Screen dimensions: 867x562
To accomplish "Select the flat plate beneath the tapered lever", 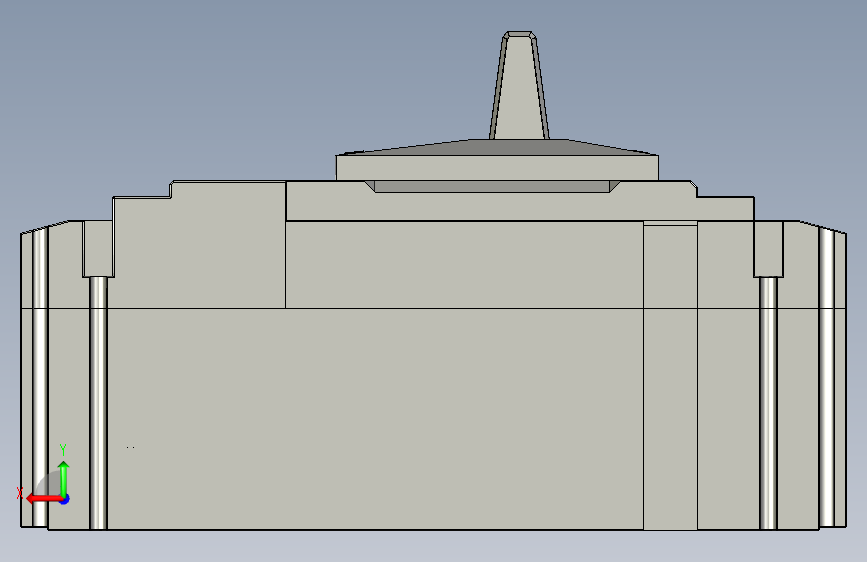I will (497, 167).
